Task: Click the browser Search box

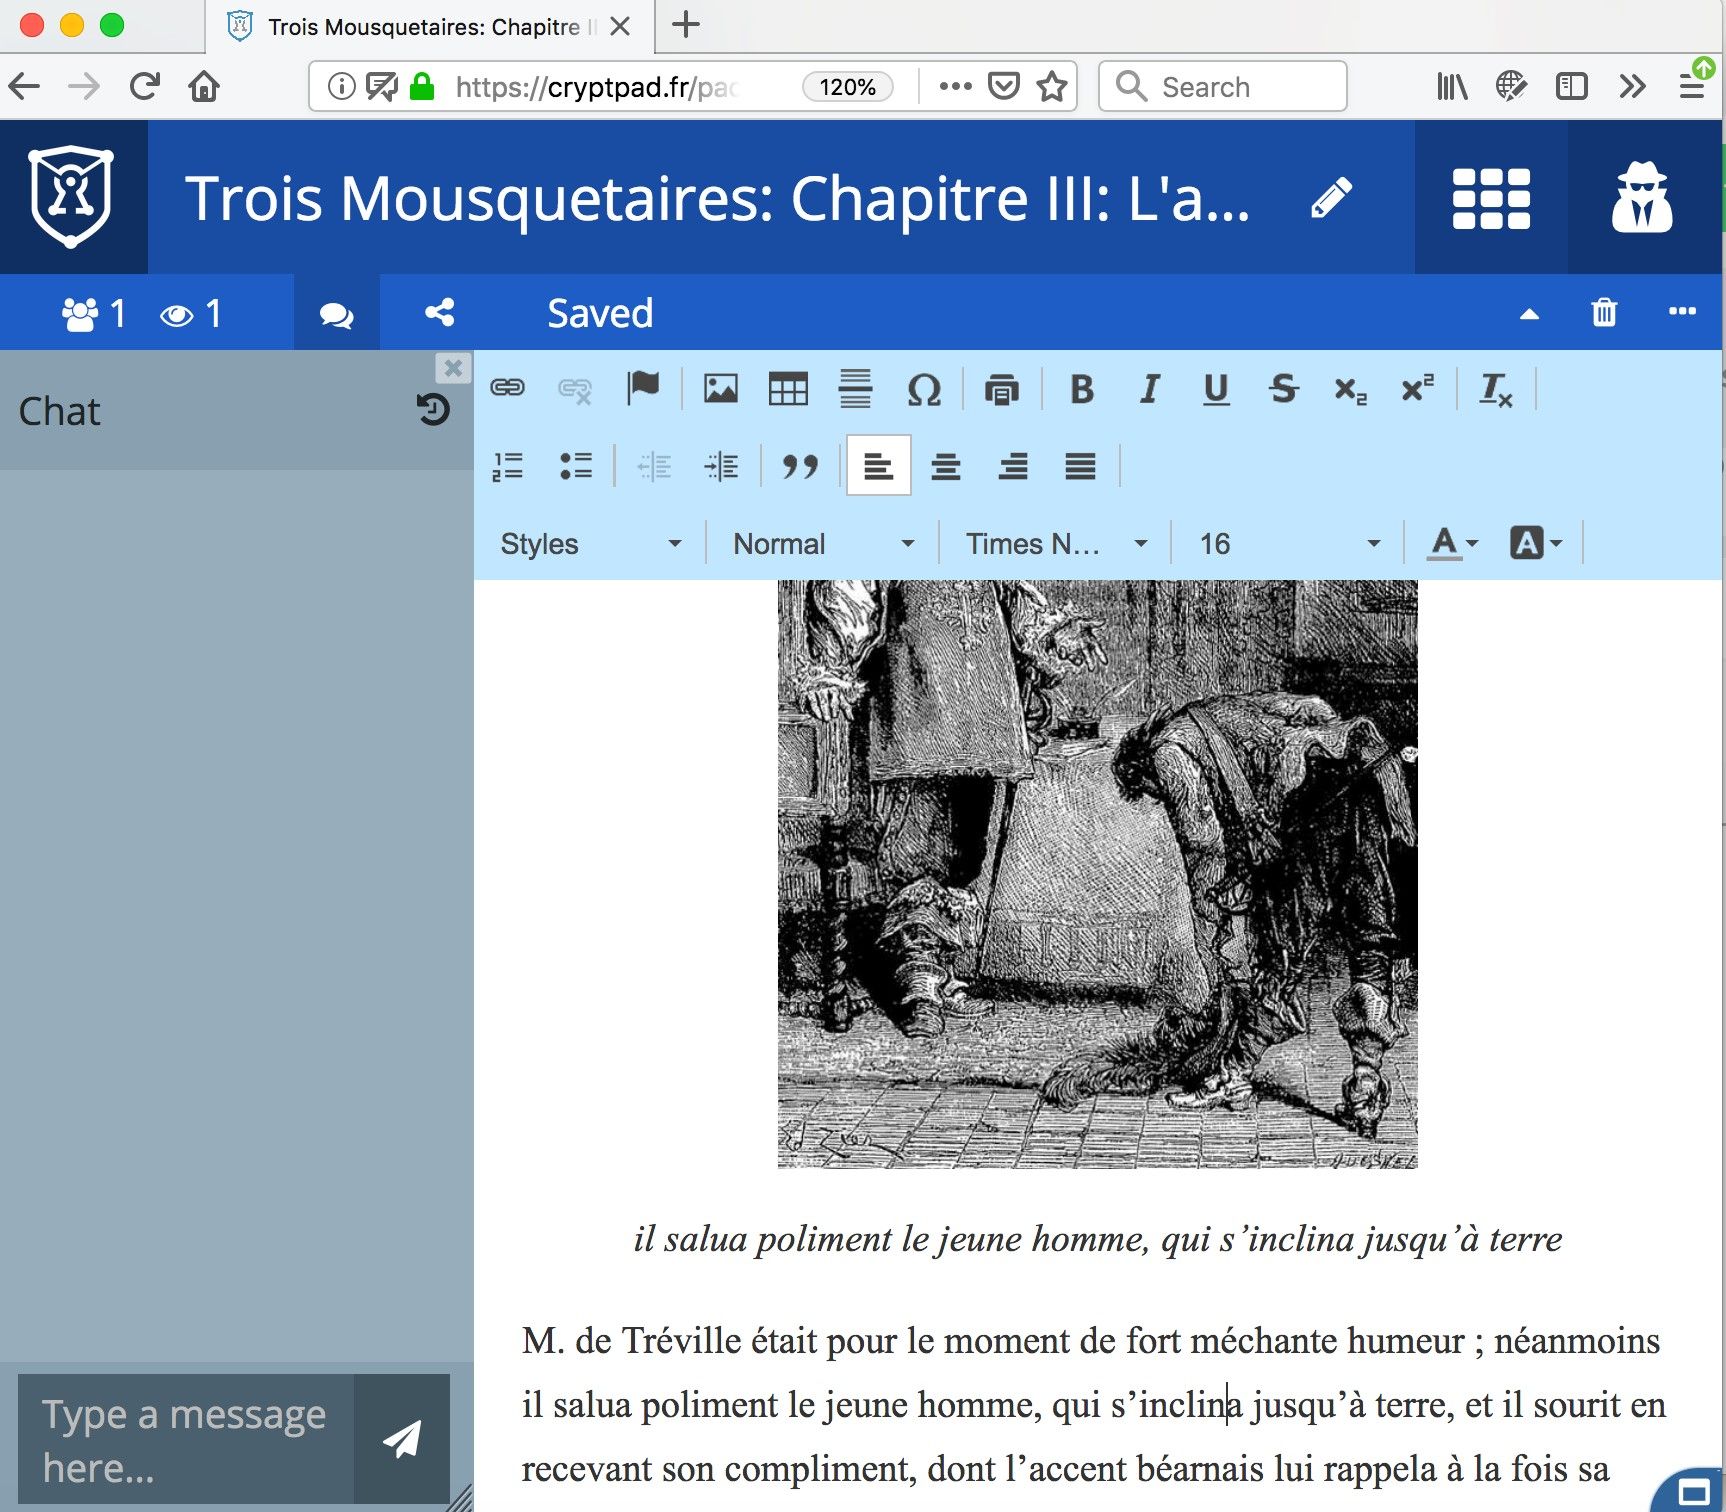Action: point(1222,86)
